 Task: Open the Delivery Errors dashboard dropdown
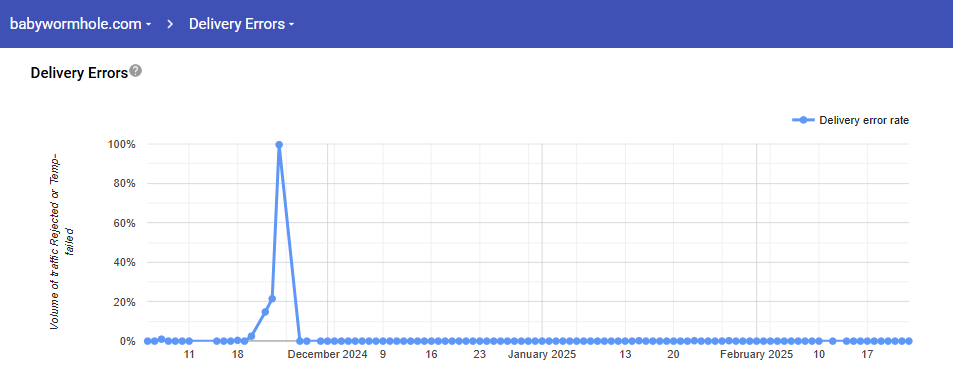(x=241, y=24)
